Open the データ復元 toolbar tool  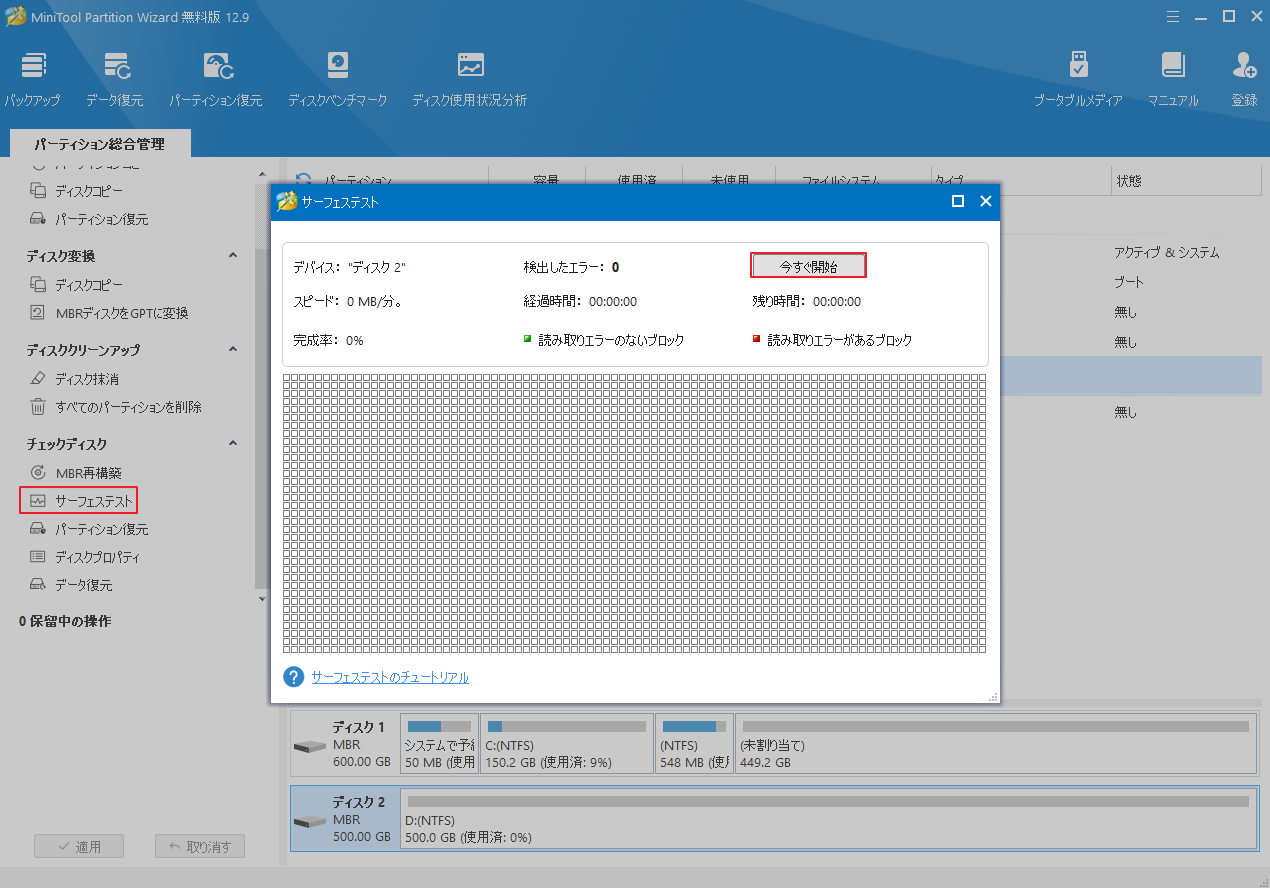click(115, 79)
